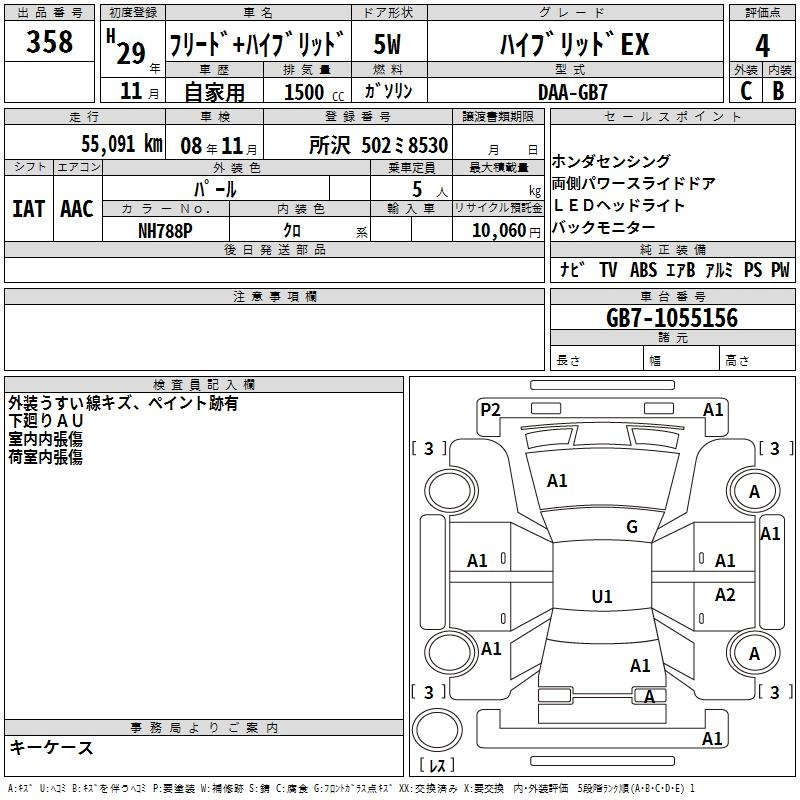Click the displacement value 1500 cc
Screen dimensions: 800x800
[x=314, y=92]
